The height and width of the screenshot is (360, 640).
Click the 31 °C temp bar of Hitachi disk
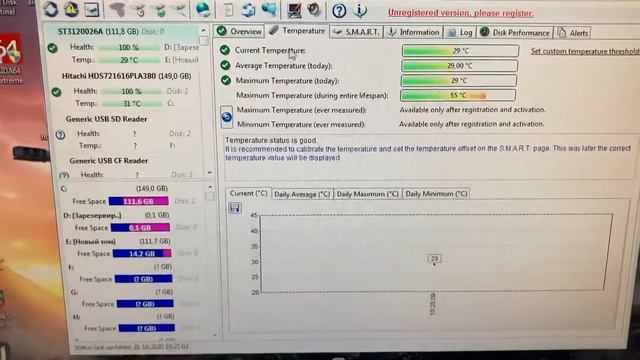131,104
